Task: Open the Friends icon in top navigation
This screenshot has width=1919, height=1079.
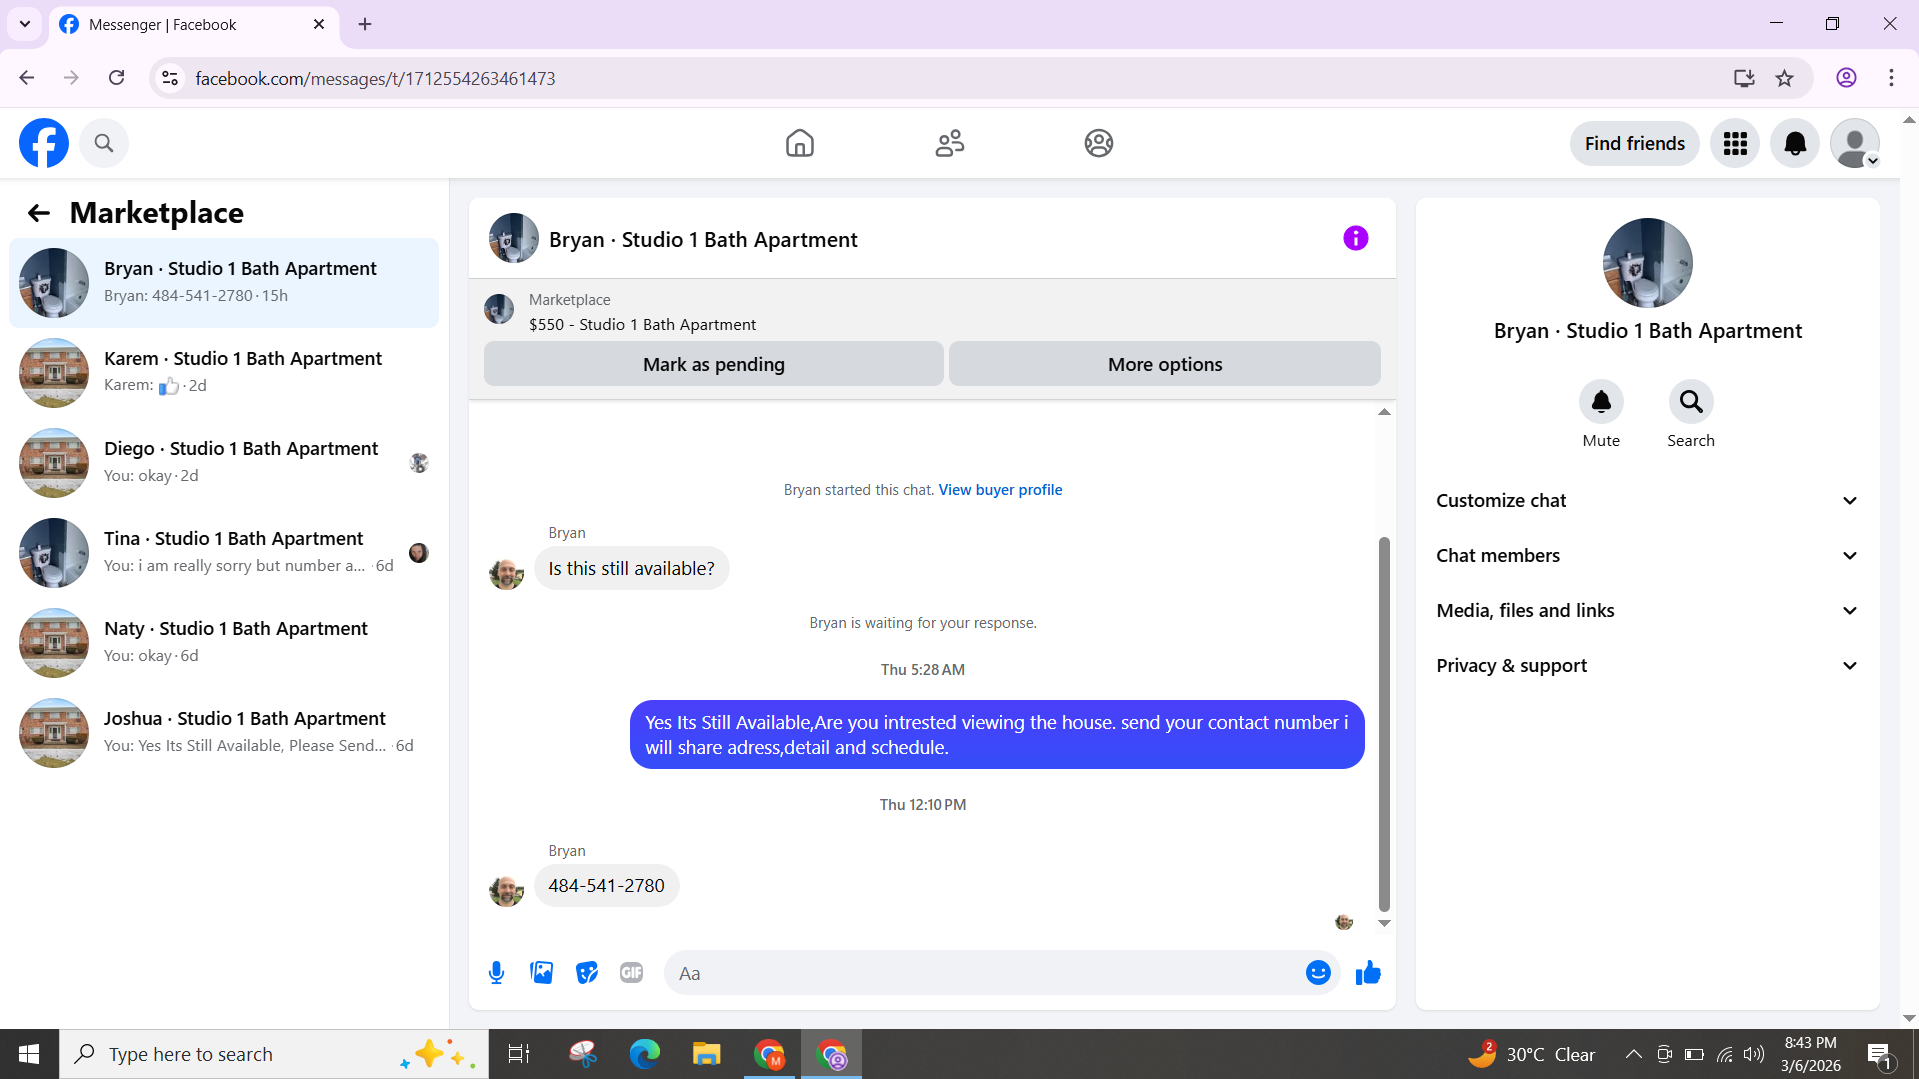Action: [949, 143]
